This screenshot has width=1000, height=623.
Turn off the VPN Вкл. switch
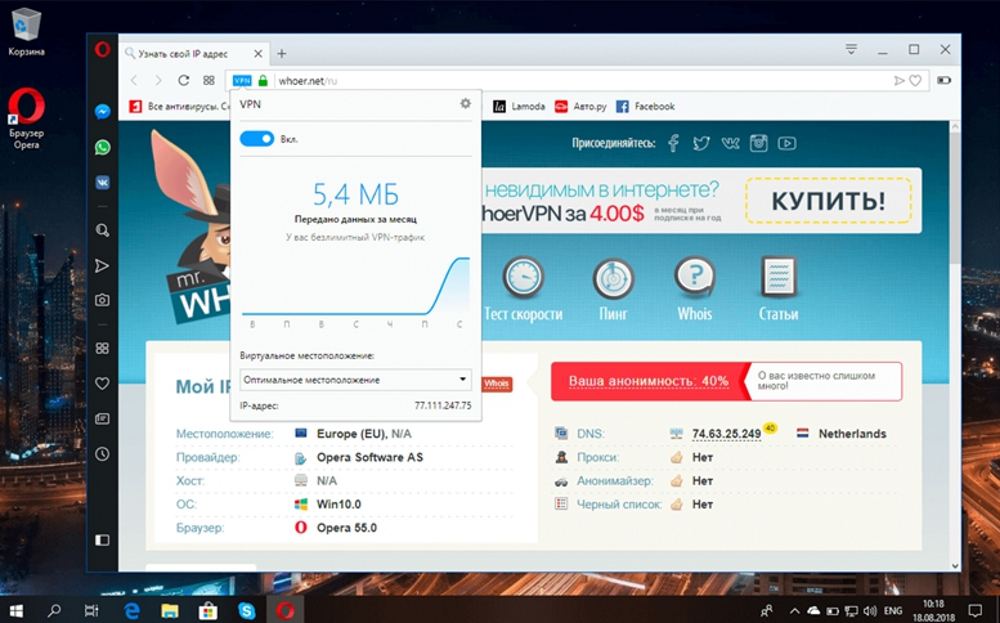click(x=256, y=139)
